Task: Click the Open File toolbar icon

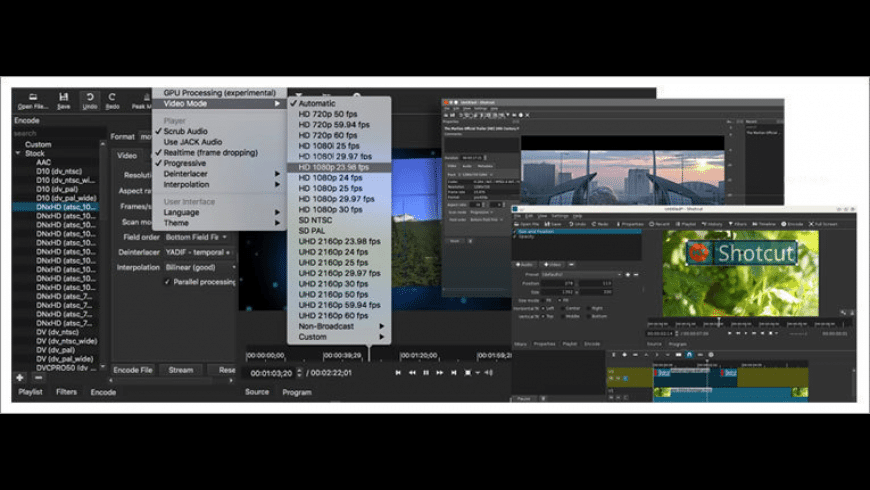Action: pos(32,99)
